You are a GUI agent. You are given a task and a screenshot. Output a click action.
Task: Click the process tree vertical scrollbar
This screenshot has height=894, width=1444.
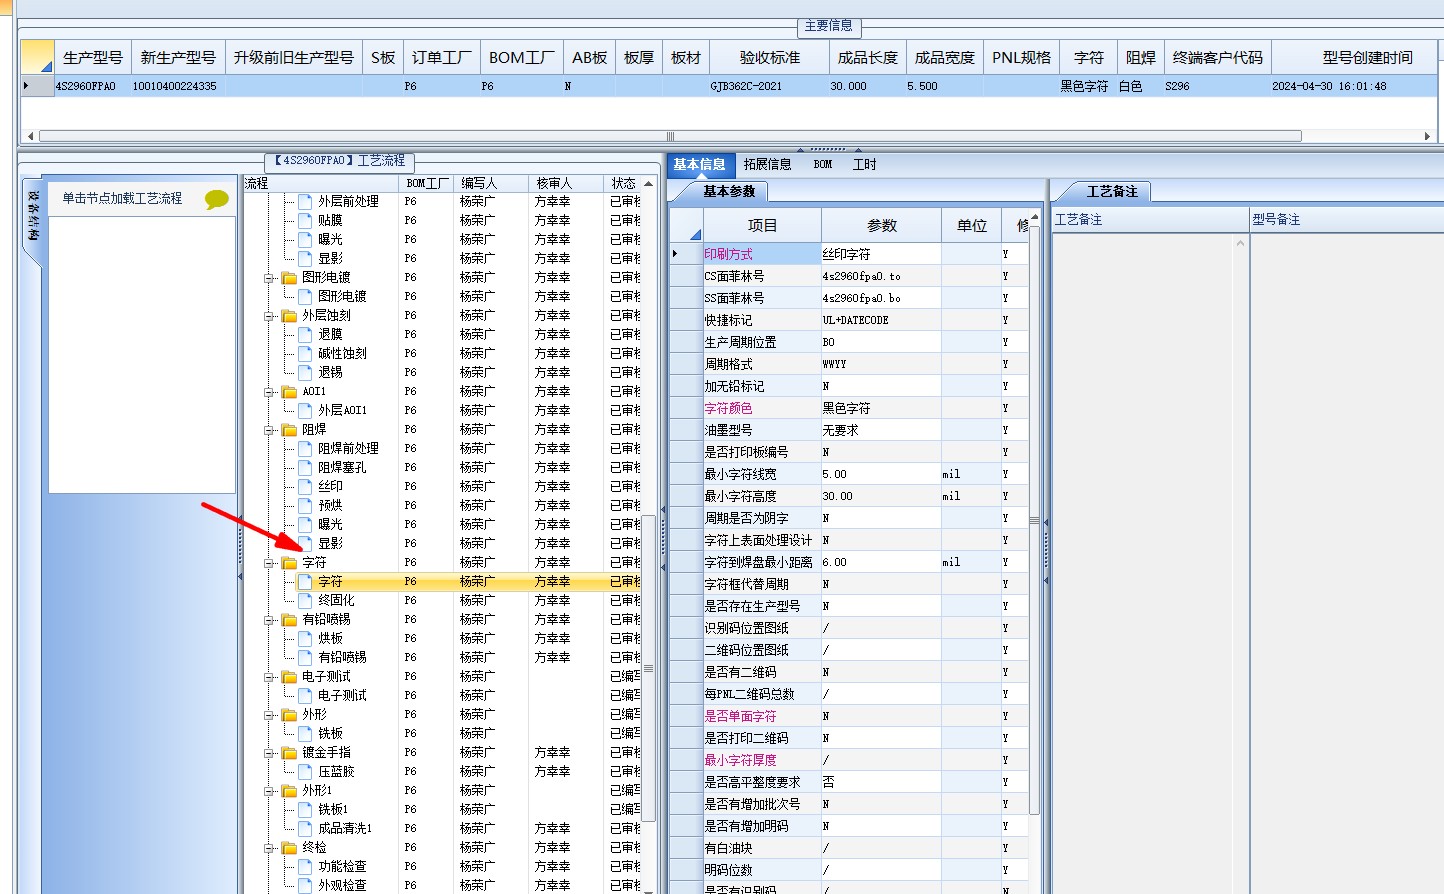[648, 668]
